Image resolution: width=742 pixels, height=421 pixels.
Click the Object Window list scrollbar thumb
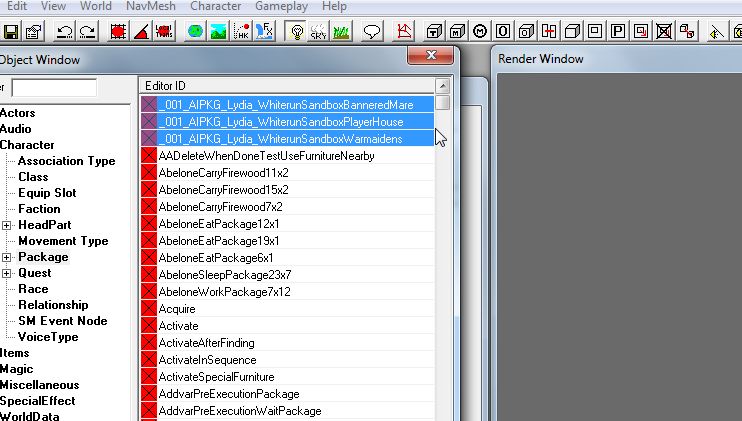(442, 103)
